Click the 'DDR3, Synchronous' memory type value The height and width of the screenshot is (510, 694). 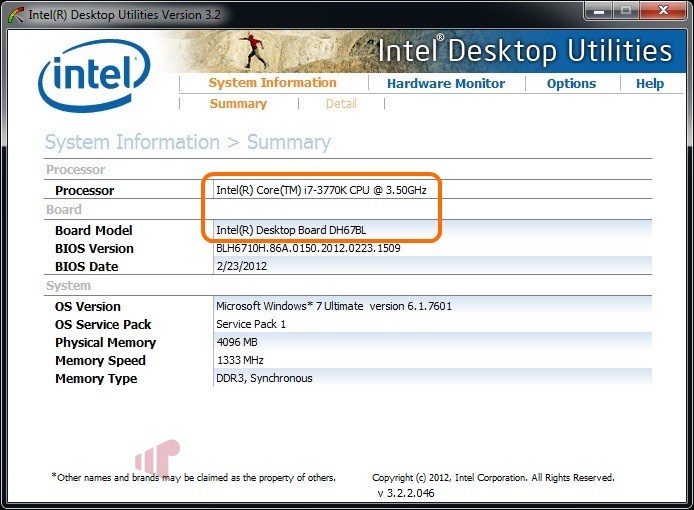point(264,379)
